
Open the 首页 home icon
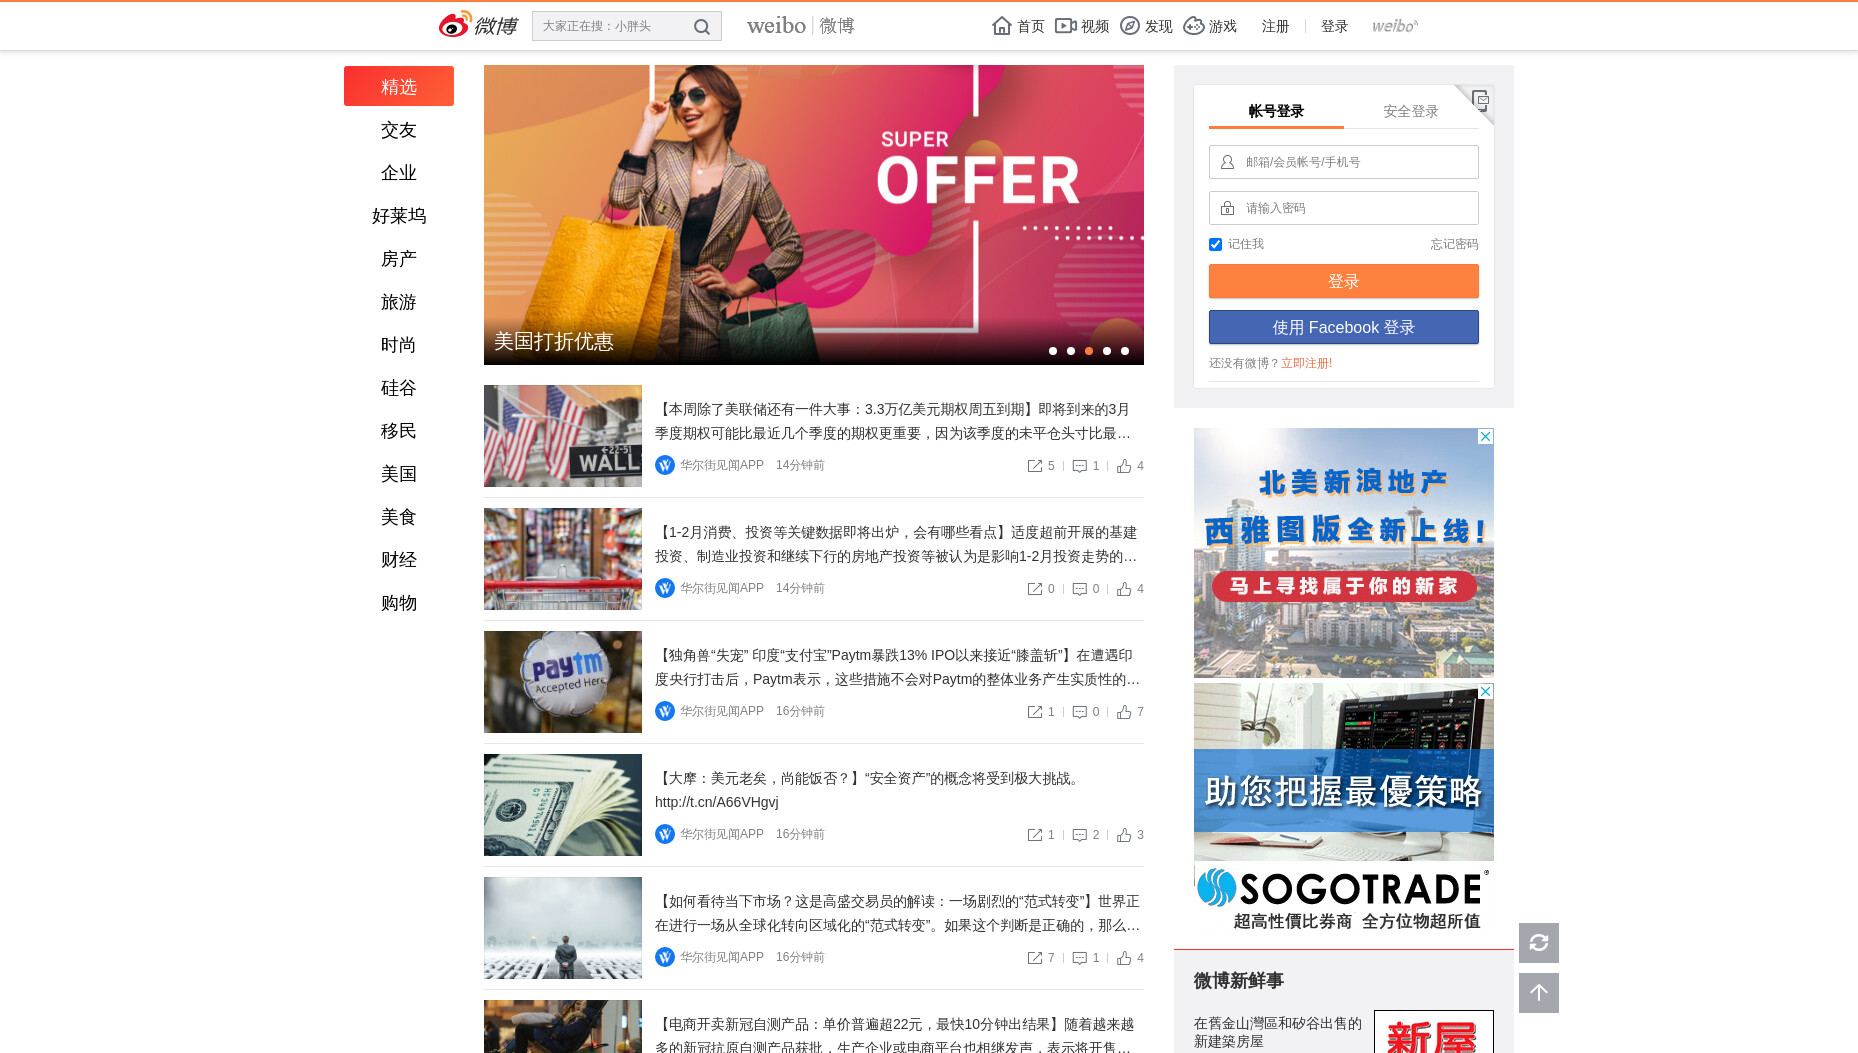click(1002, 26)
